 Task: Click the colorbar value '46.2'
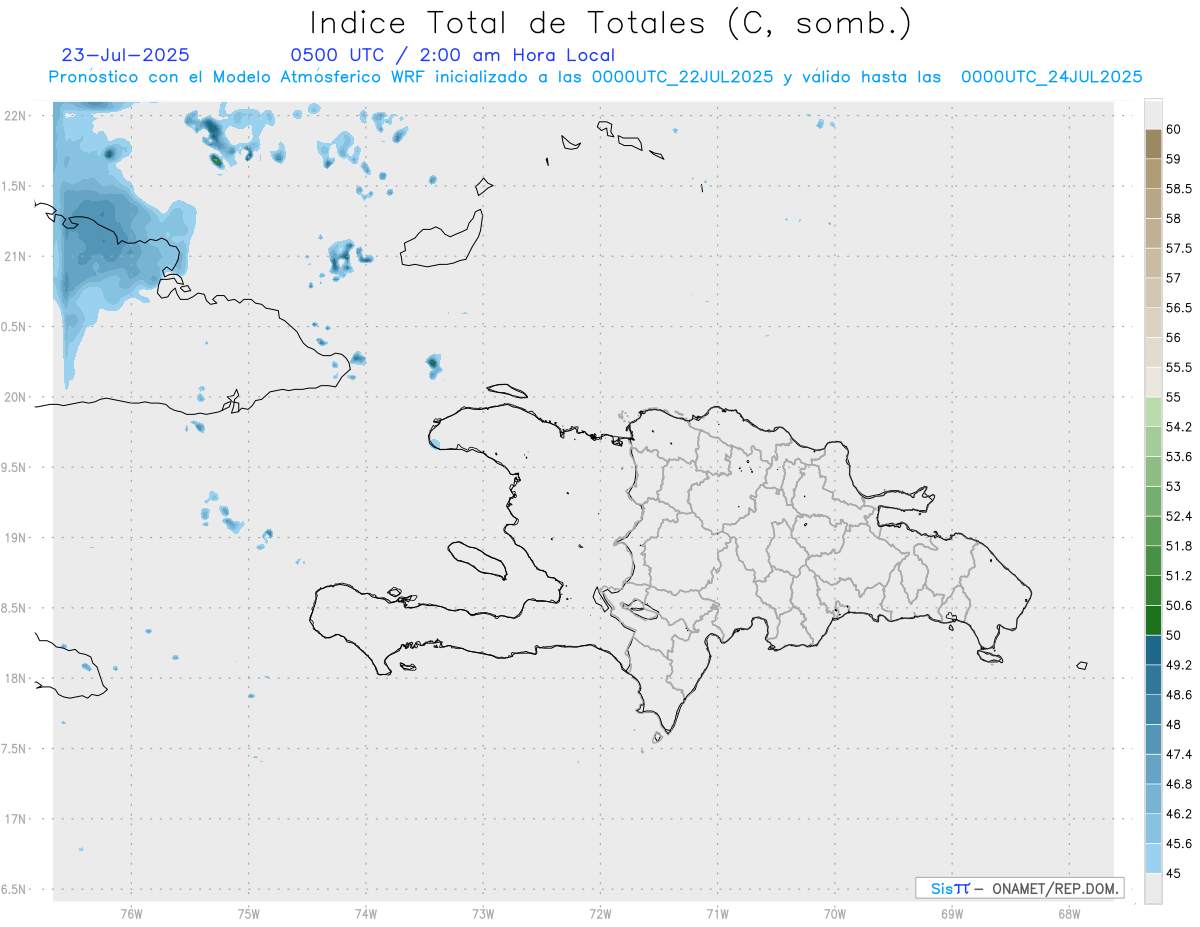[x=1179, y=814]
